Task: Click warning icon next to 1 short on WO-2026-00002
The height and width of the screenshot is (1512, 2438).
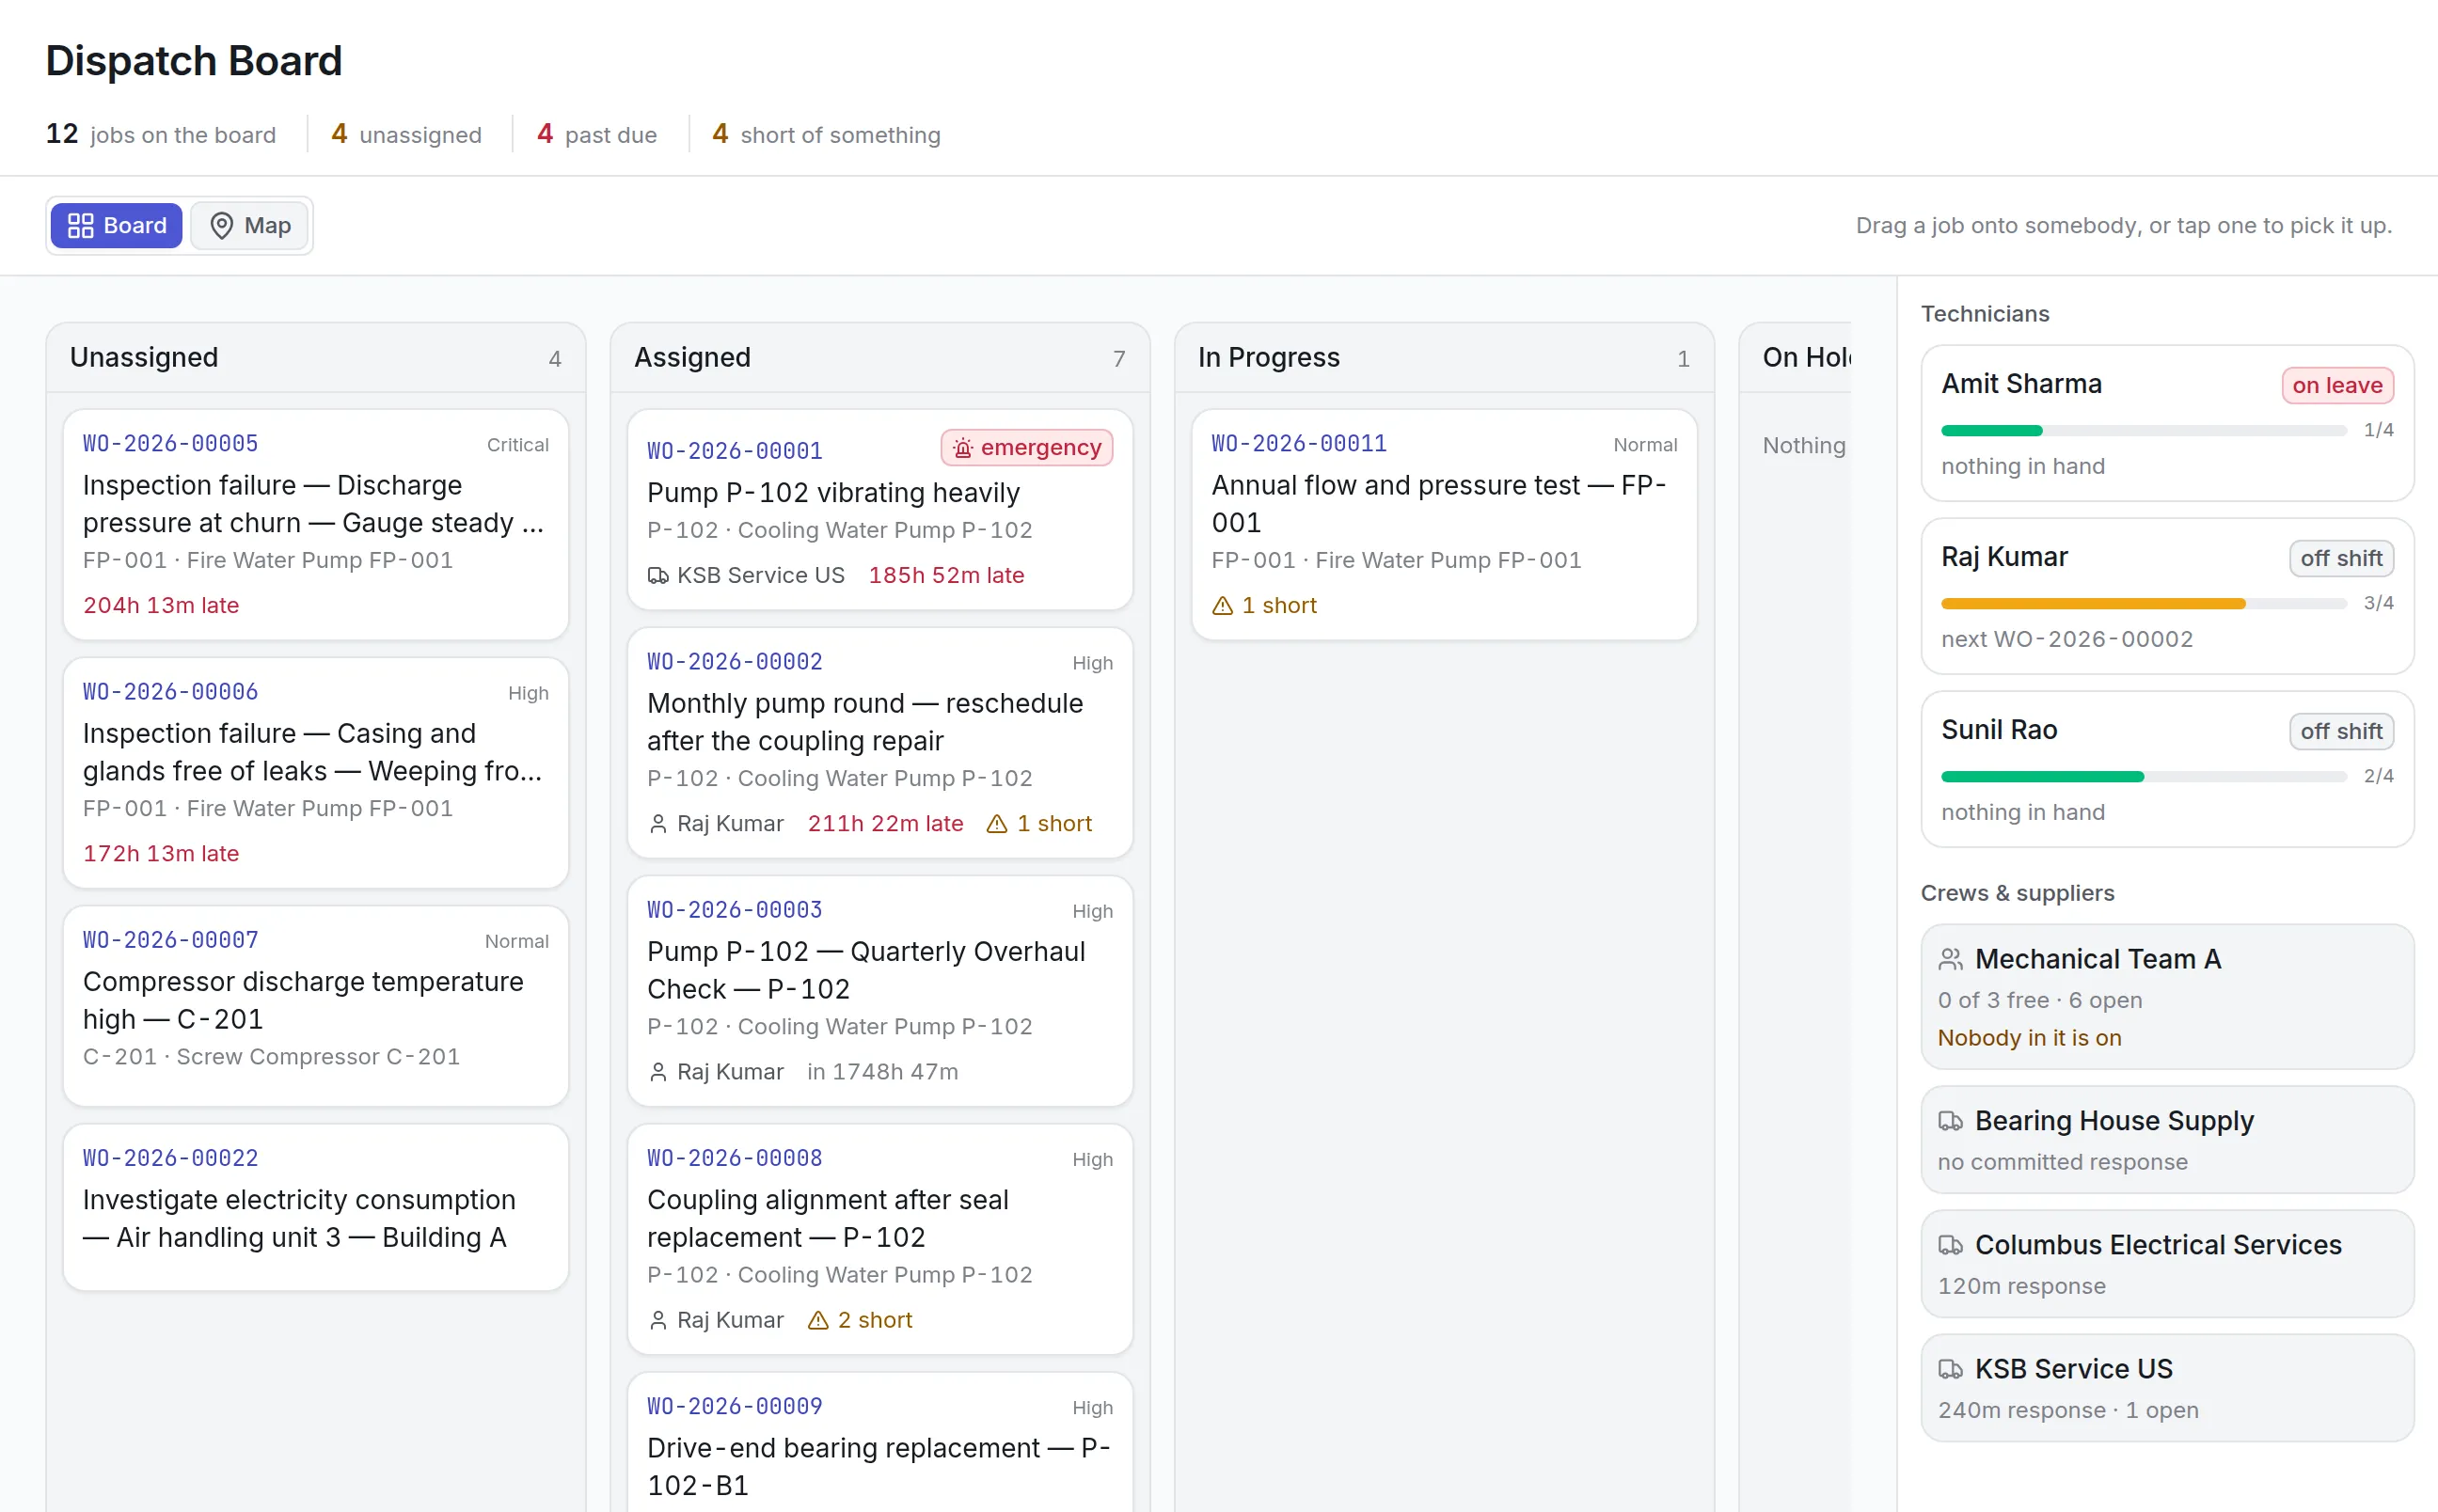Action: 997,824
